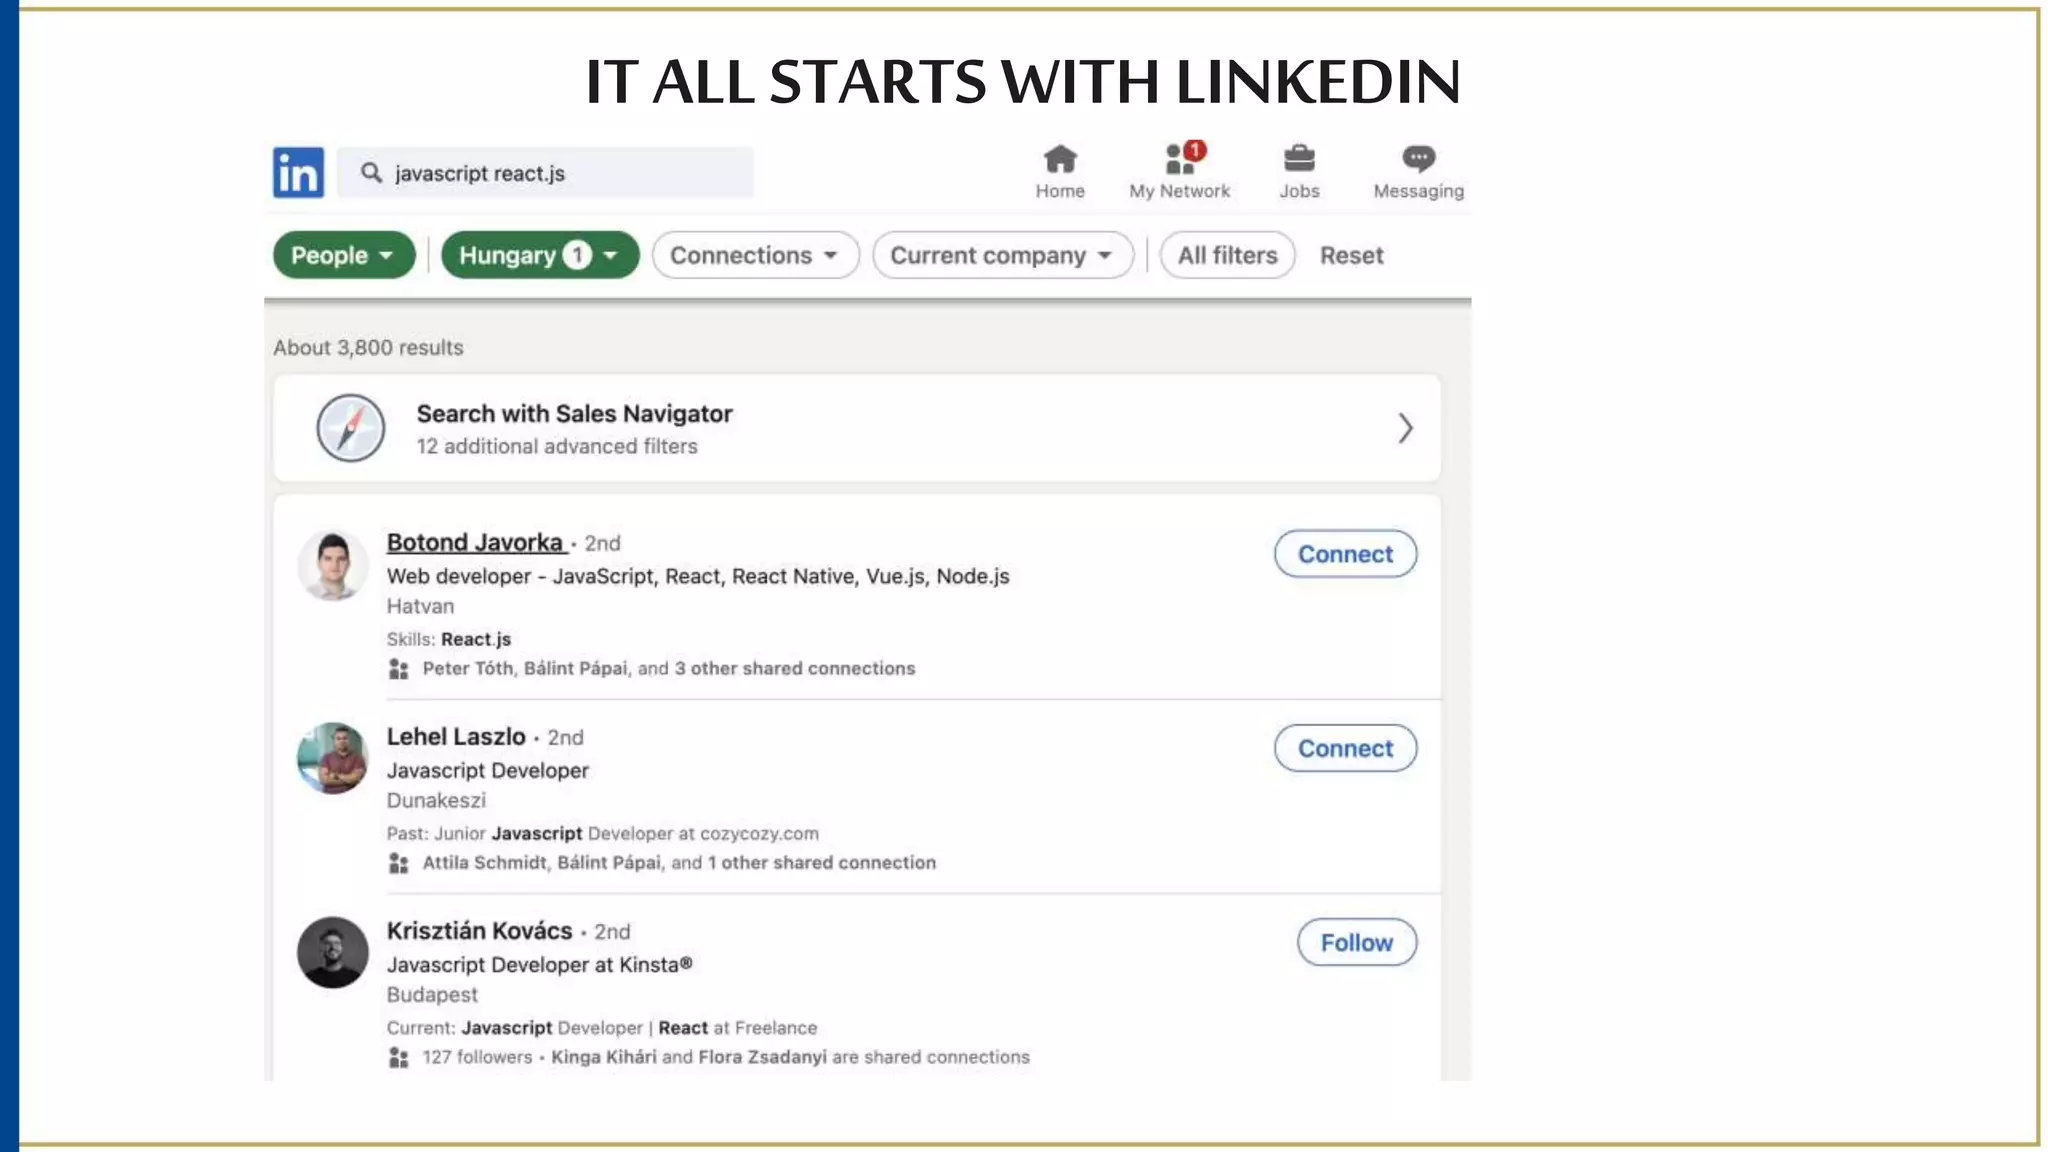Click 'Past: Junior Javascript Developer at cozycozy.com'
The height and width of the screenshot is (1152, 2048).
tap(603, 833)
